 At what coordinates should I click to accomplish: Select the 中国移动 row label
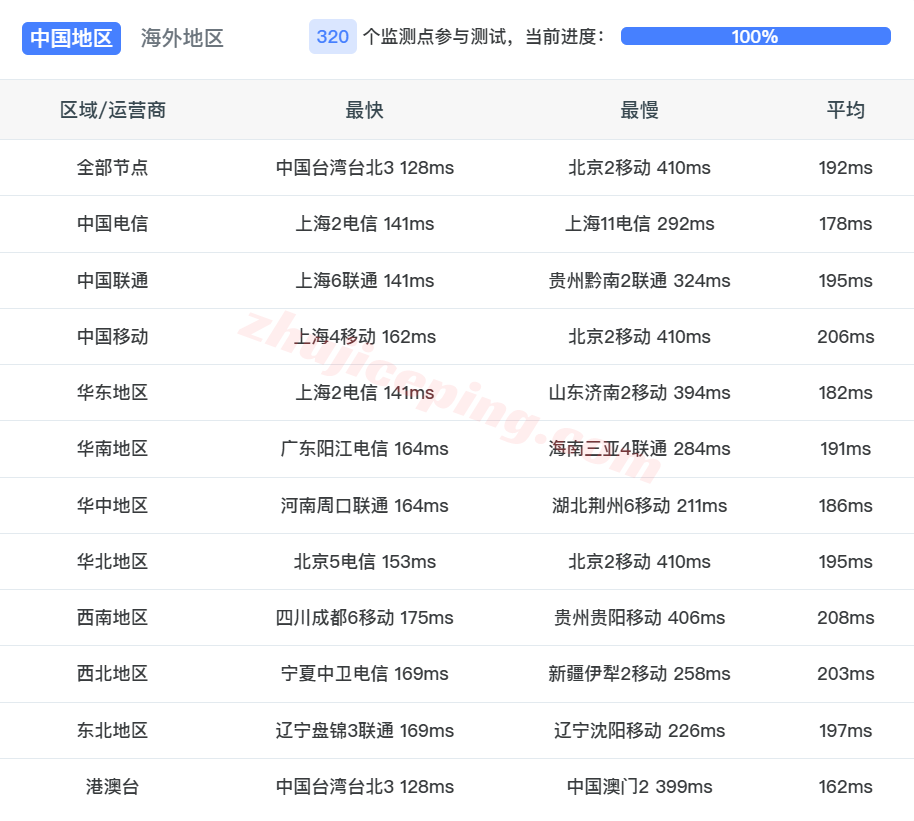pyautogui.click(x=113, y=336)
